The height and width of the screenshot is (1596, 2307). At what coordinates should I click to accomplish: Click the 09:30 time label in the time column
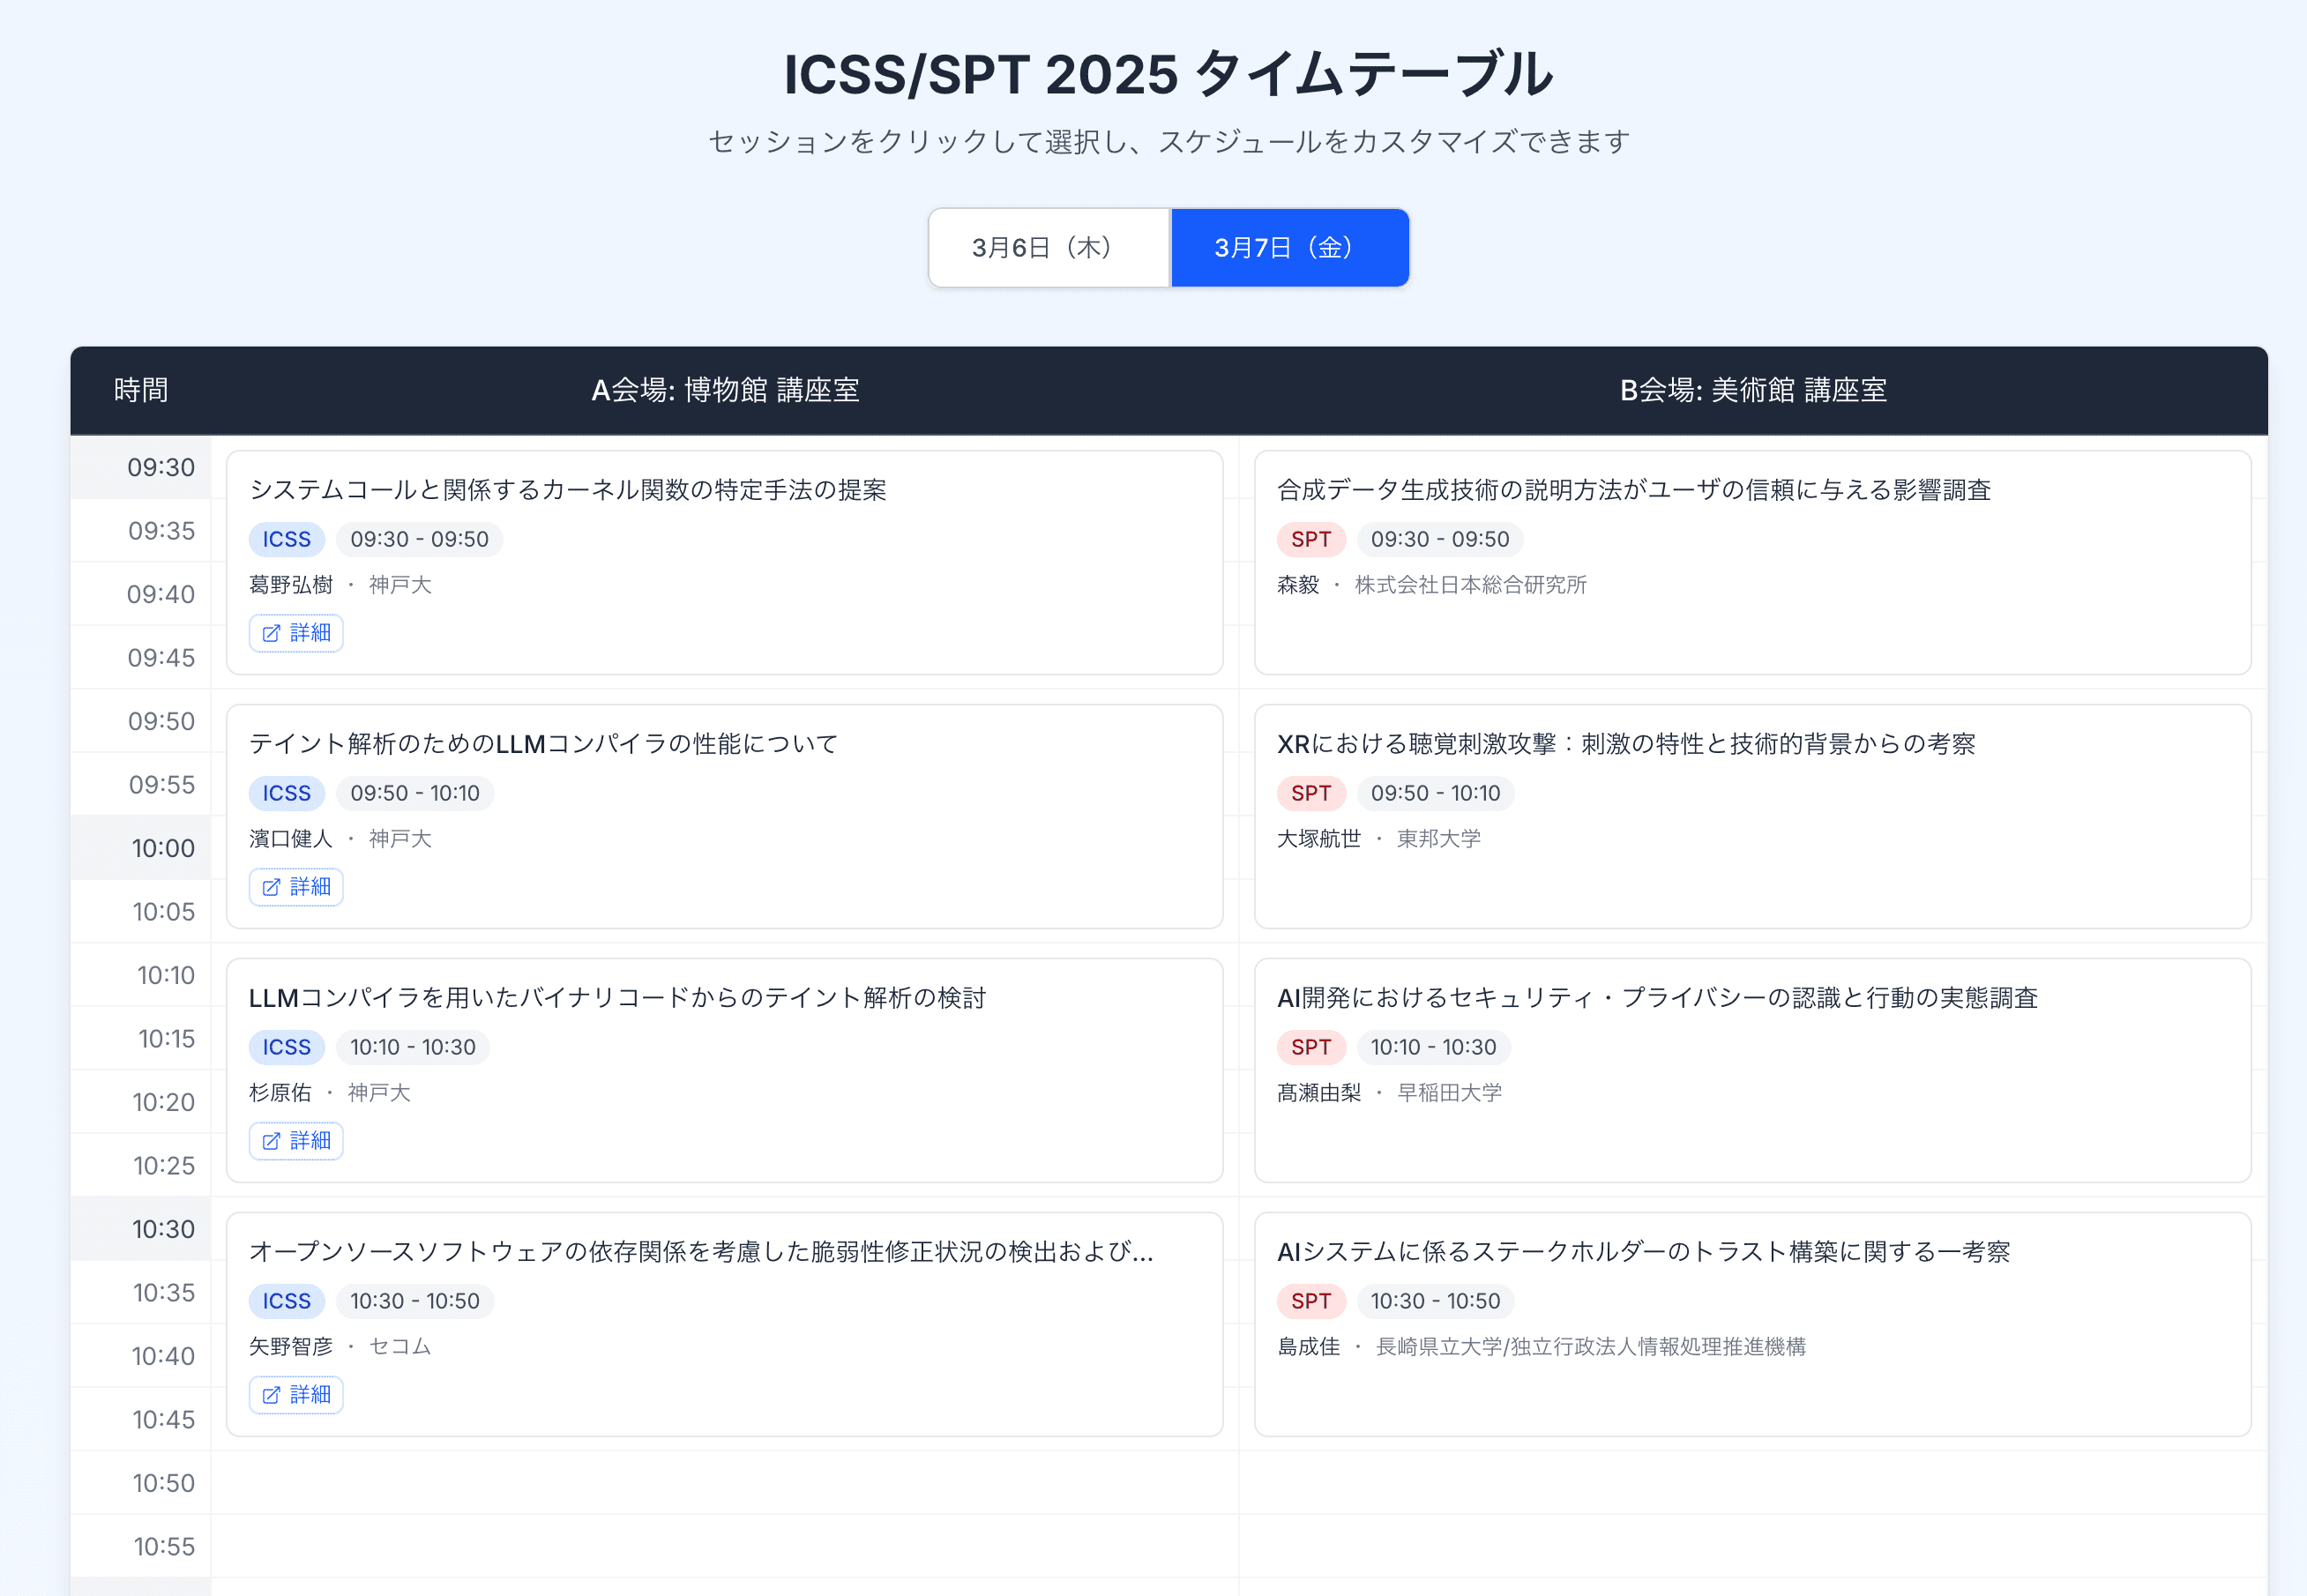[x=162, y=467]
